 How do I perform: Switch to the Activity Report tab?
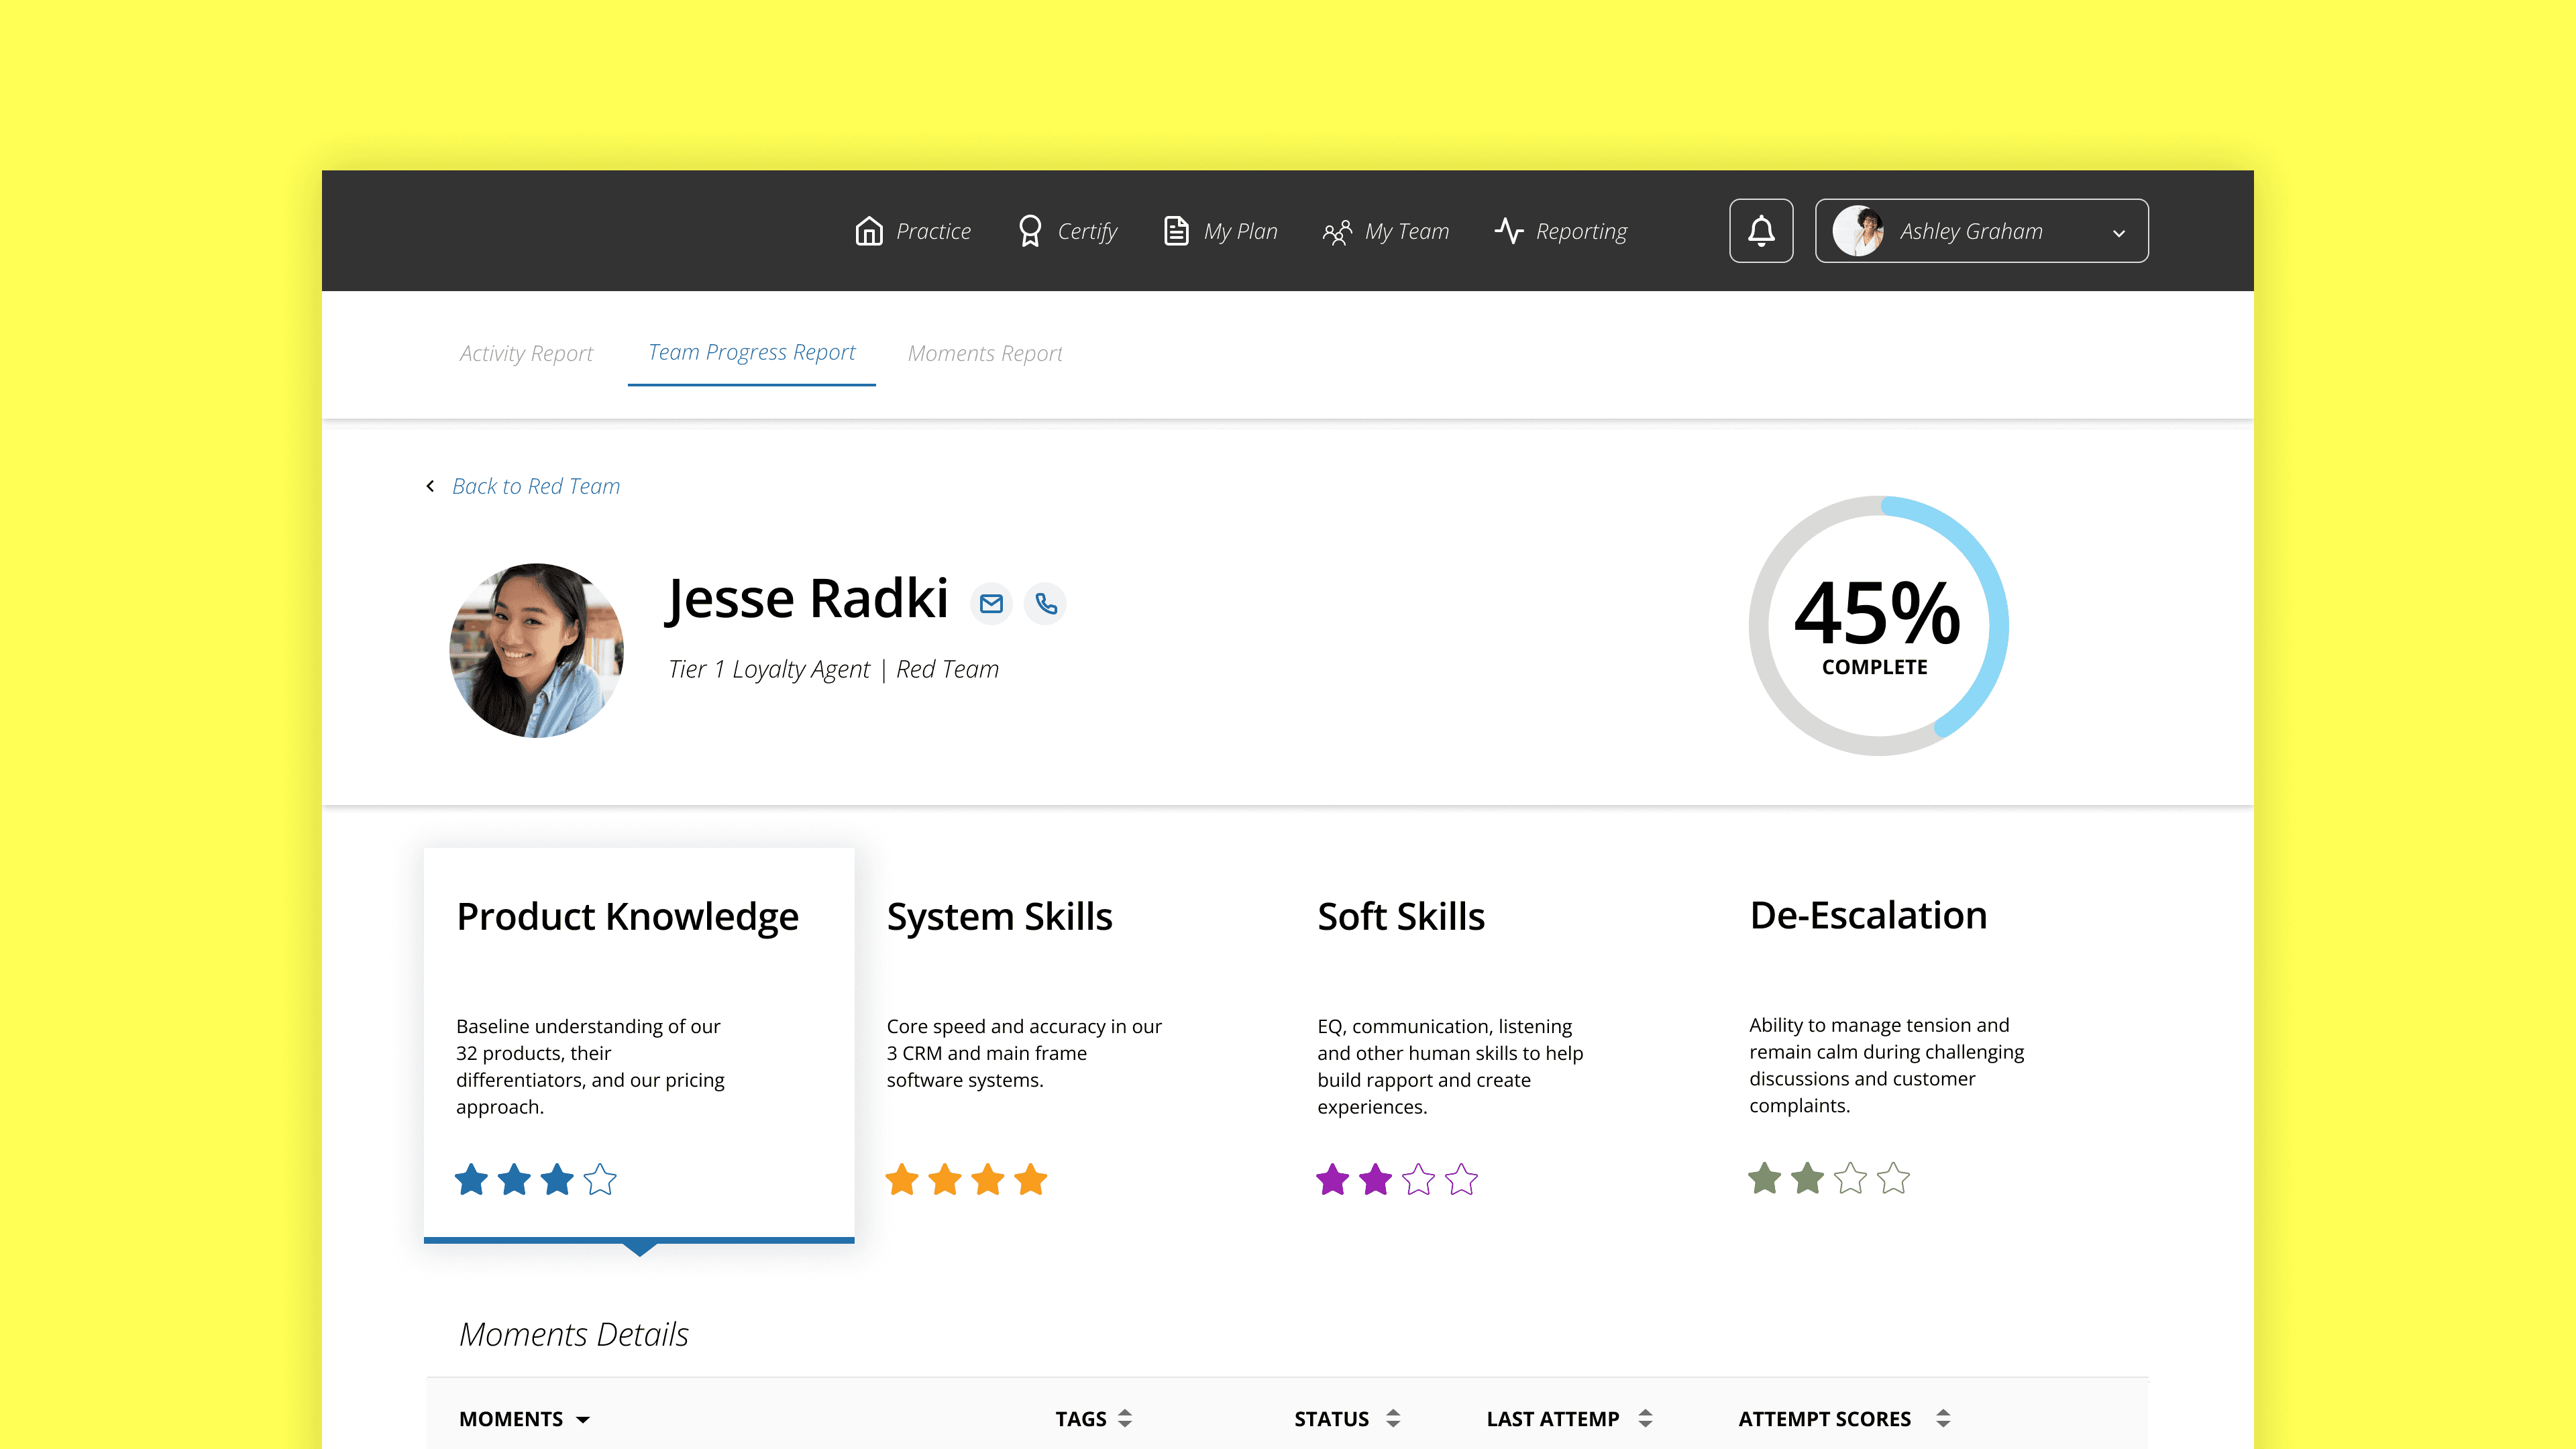tap(526, 353)
